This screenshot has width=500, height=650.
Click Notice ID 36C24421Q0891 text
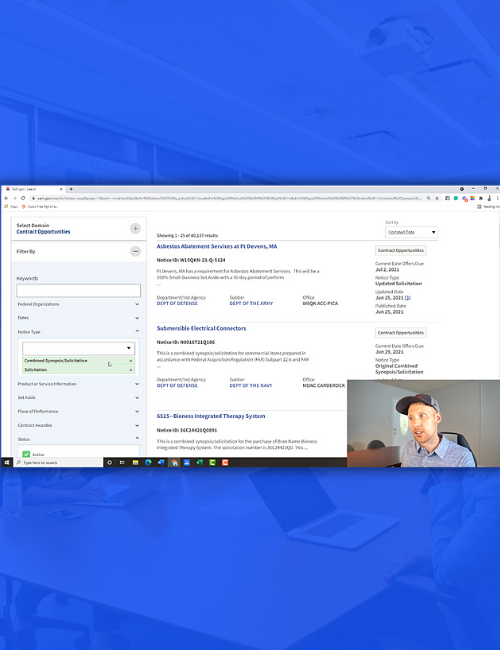coord(187,430)
